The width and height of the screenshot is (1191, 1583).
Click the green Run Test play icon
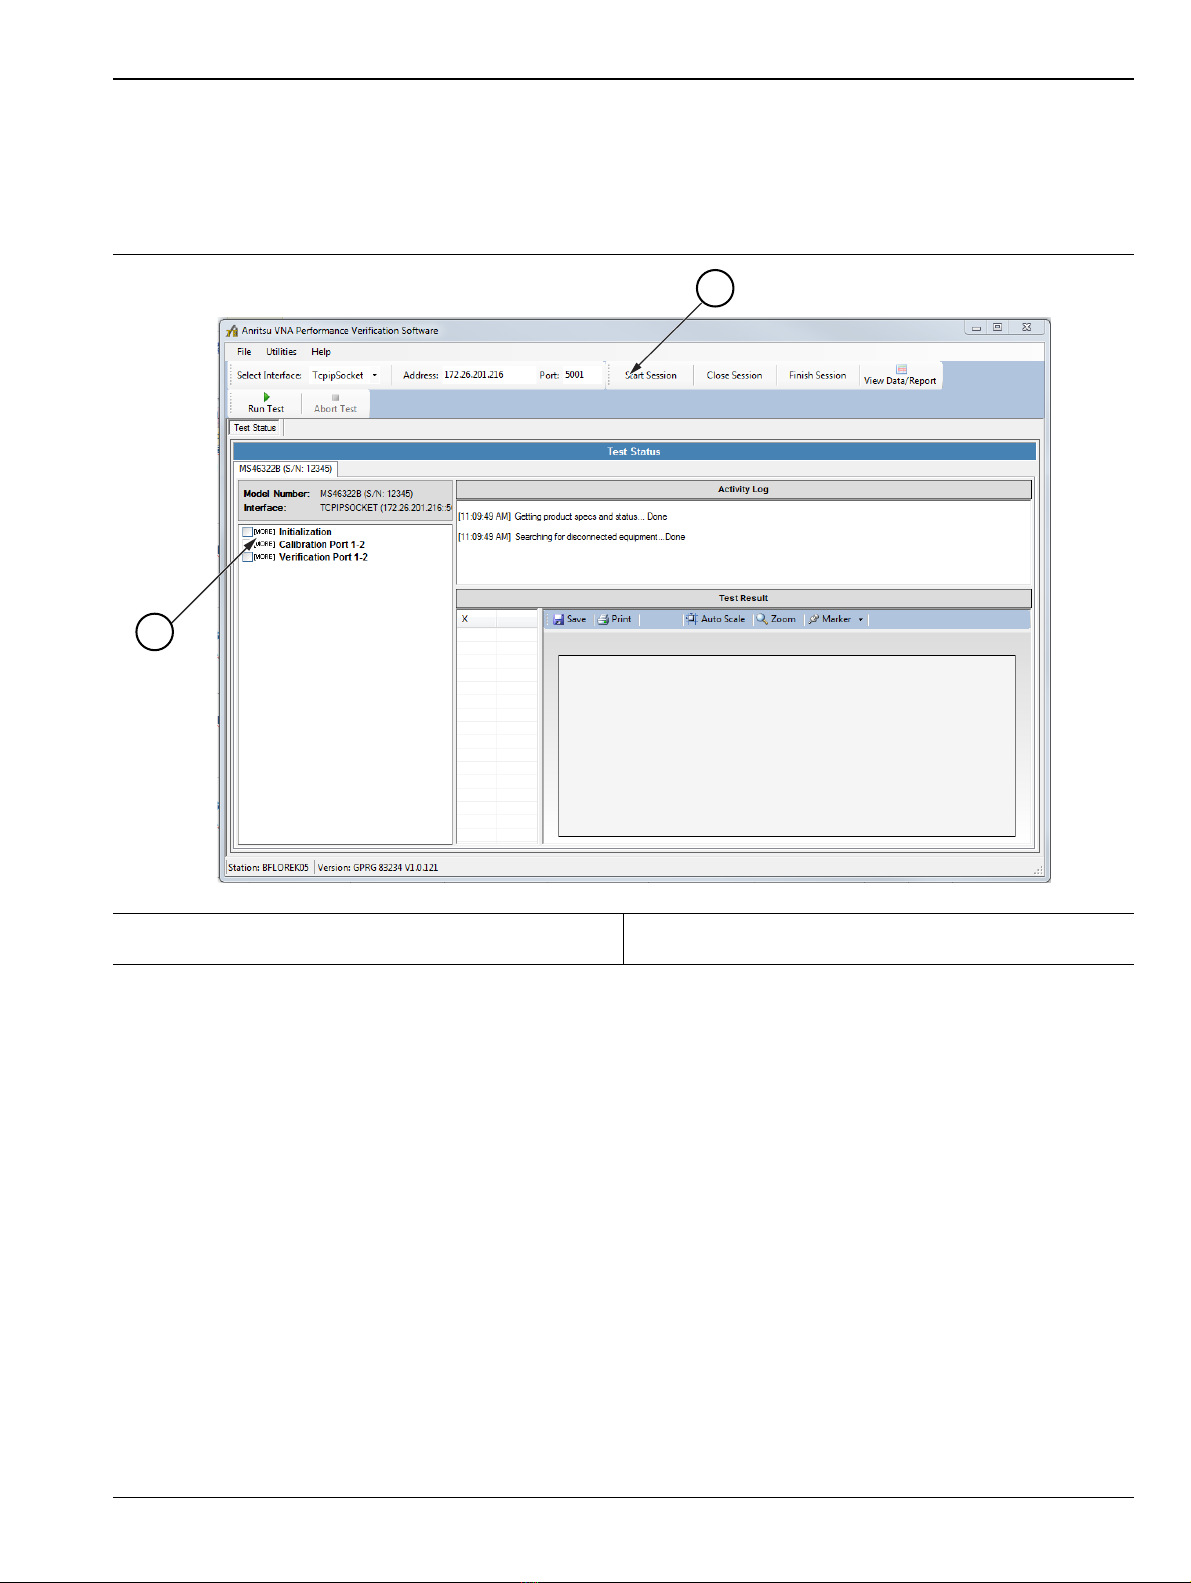pyautogui.click(x=266, y=397)
